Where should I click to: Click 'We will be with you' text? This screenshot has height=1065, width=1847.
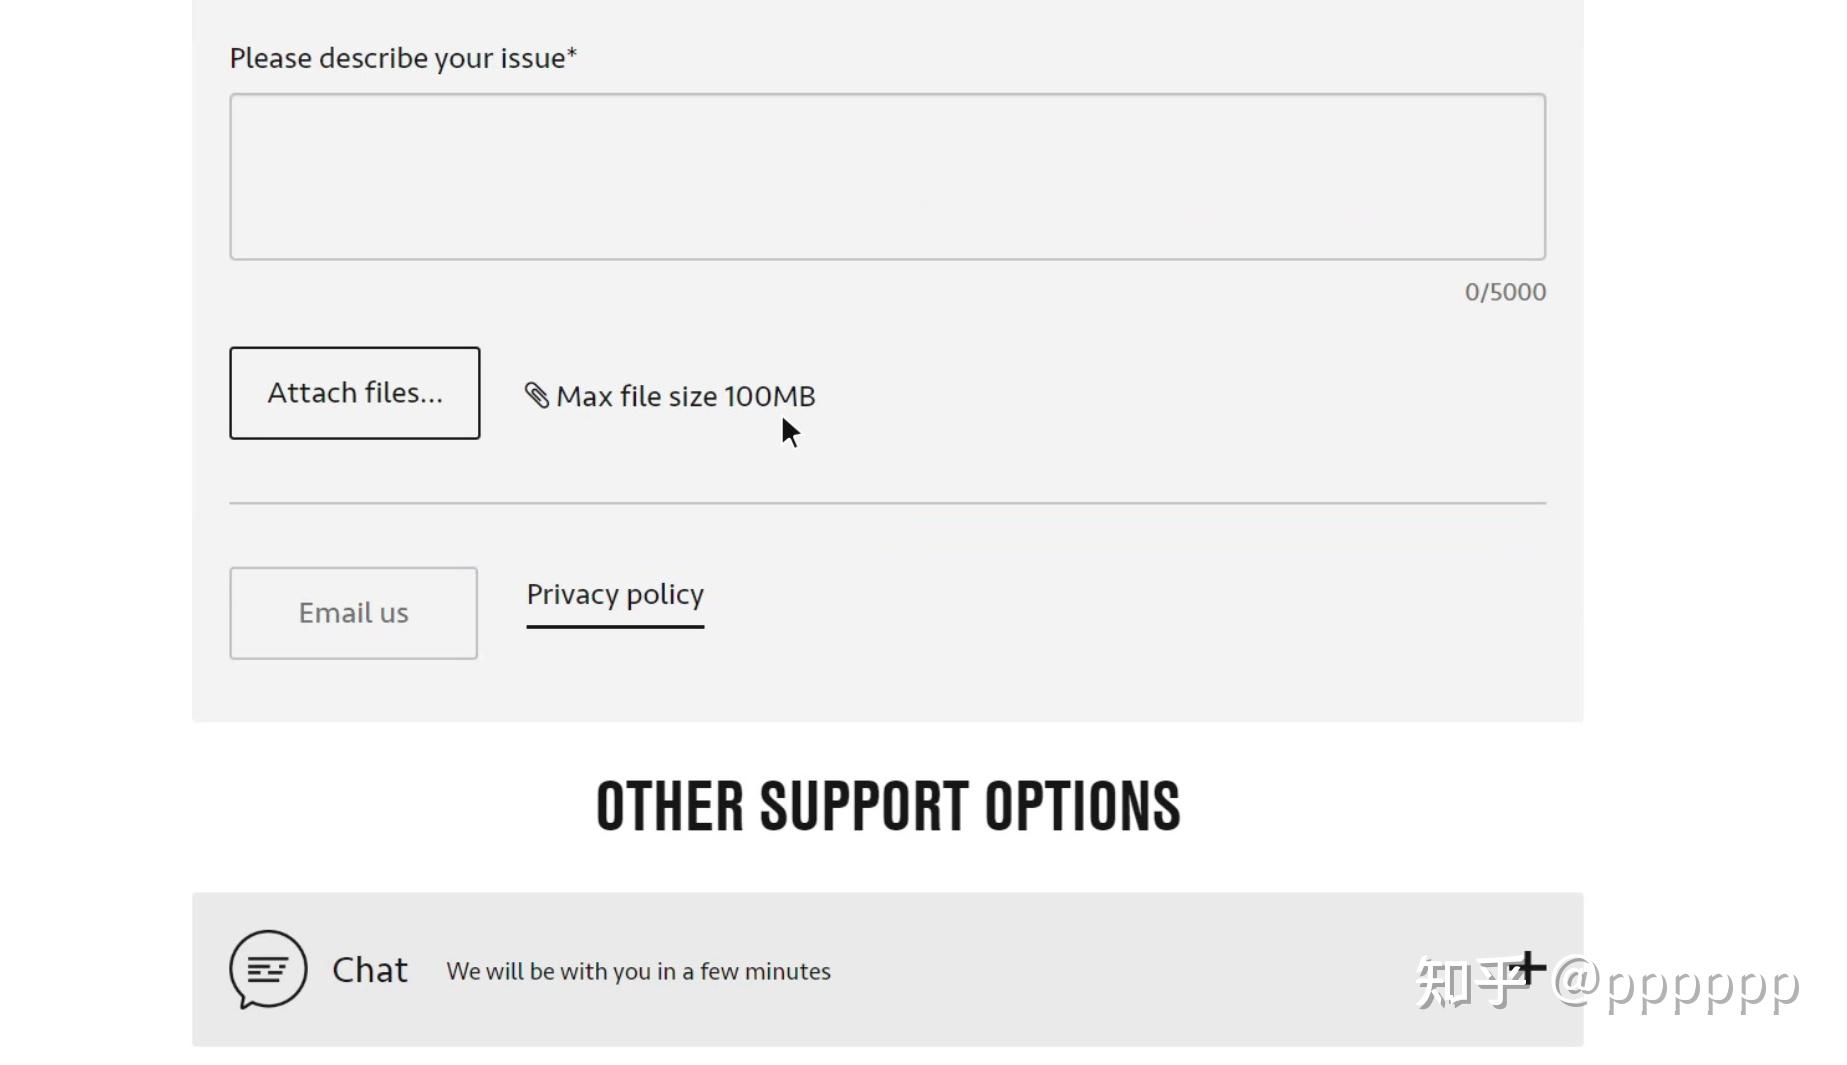638,971
